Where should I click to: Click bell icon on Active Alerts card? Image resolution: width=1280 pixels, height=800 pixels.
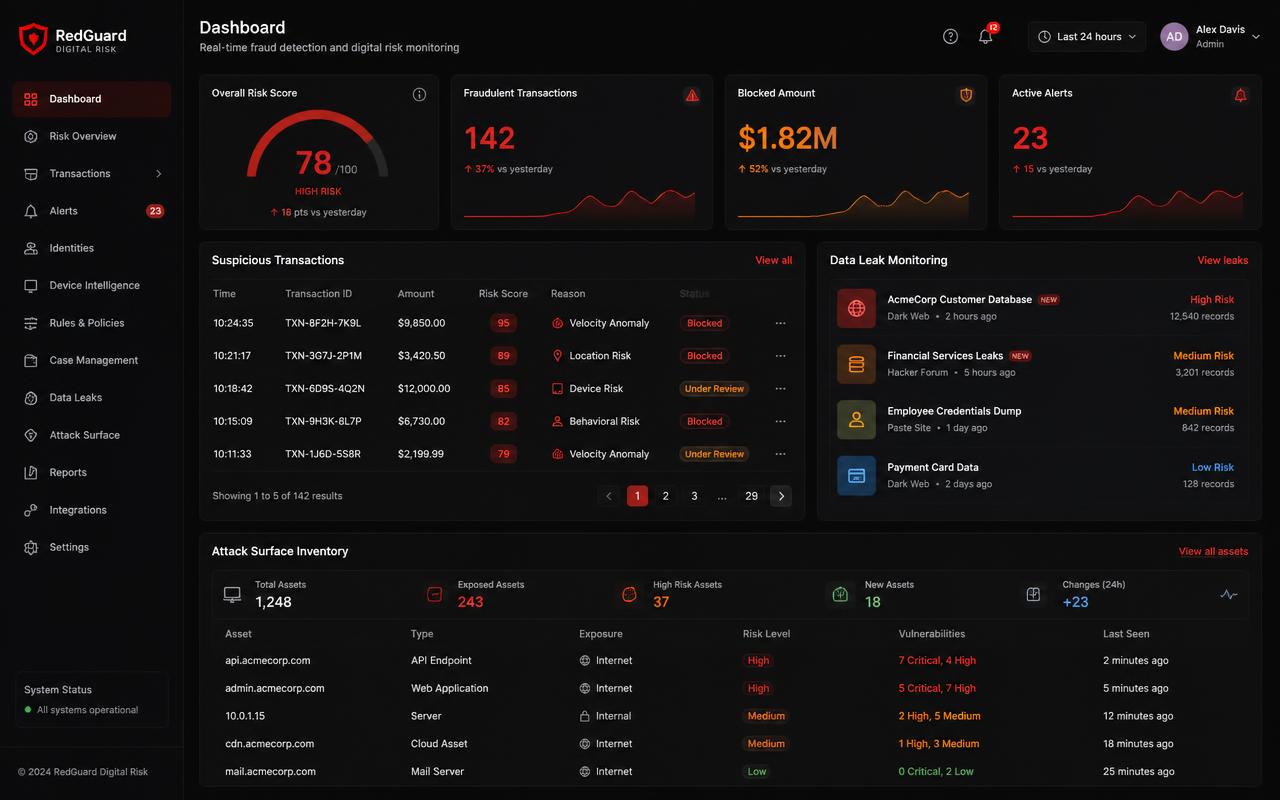click(1240, 95)
